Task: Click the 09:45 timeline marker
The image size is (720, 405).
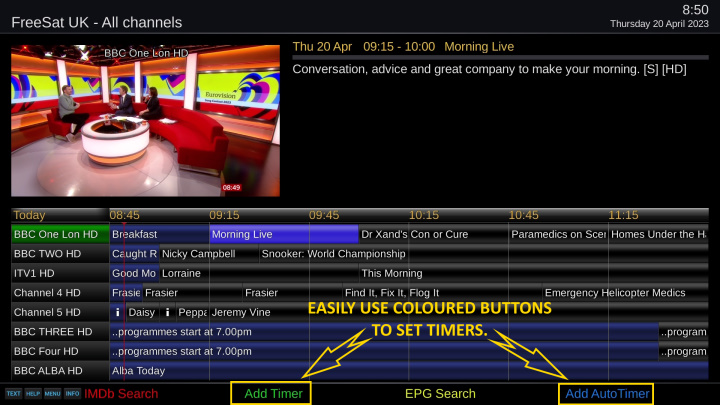Action: click(324, 215)
